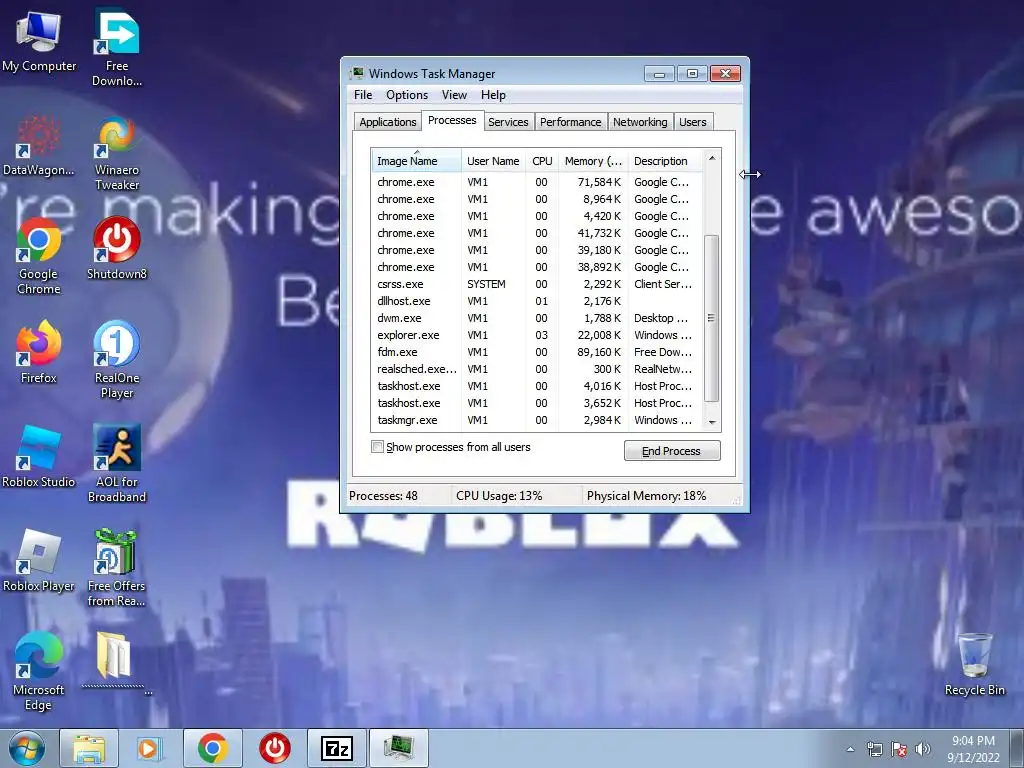Switch to the Applications tab

coord(387,122)
